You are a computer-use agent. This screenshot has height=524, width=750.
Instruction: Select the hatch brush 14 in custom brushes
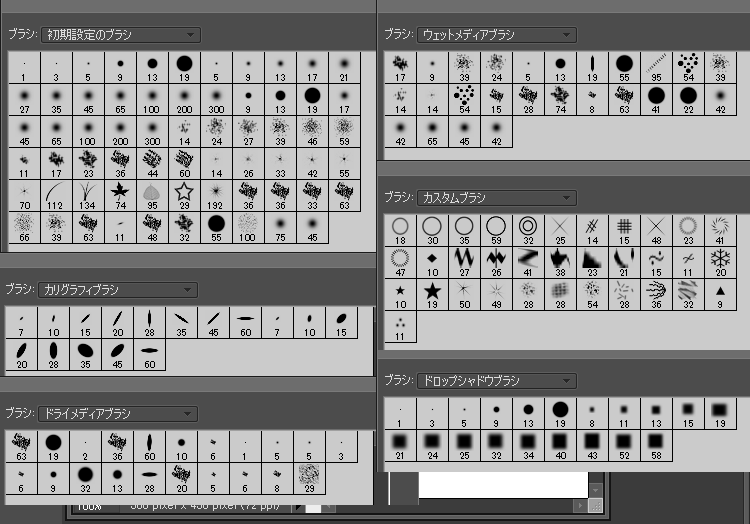pyautogui.click(x=592, y=231)
